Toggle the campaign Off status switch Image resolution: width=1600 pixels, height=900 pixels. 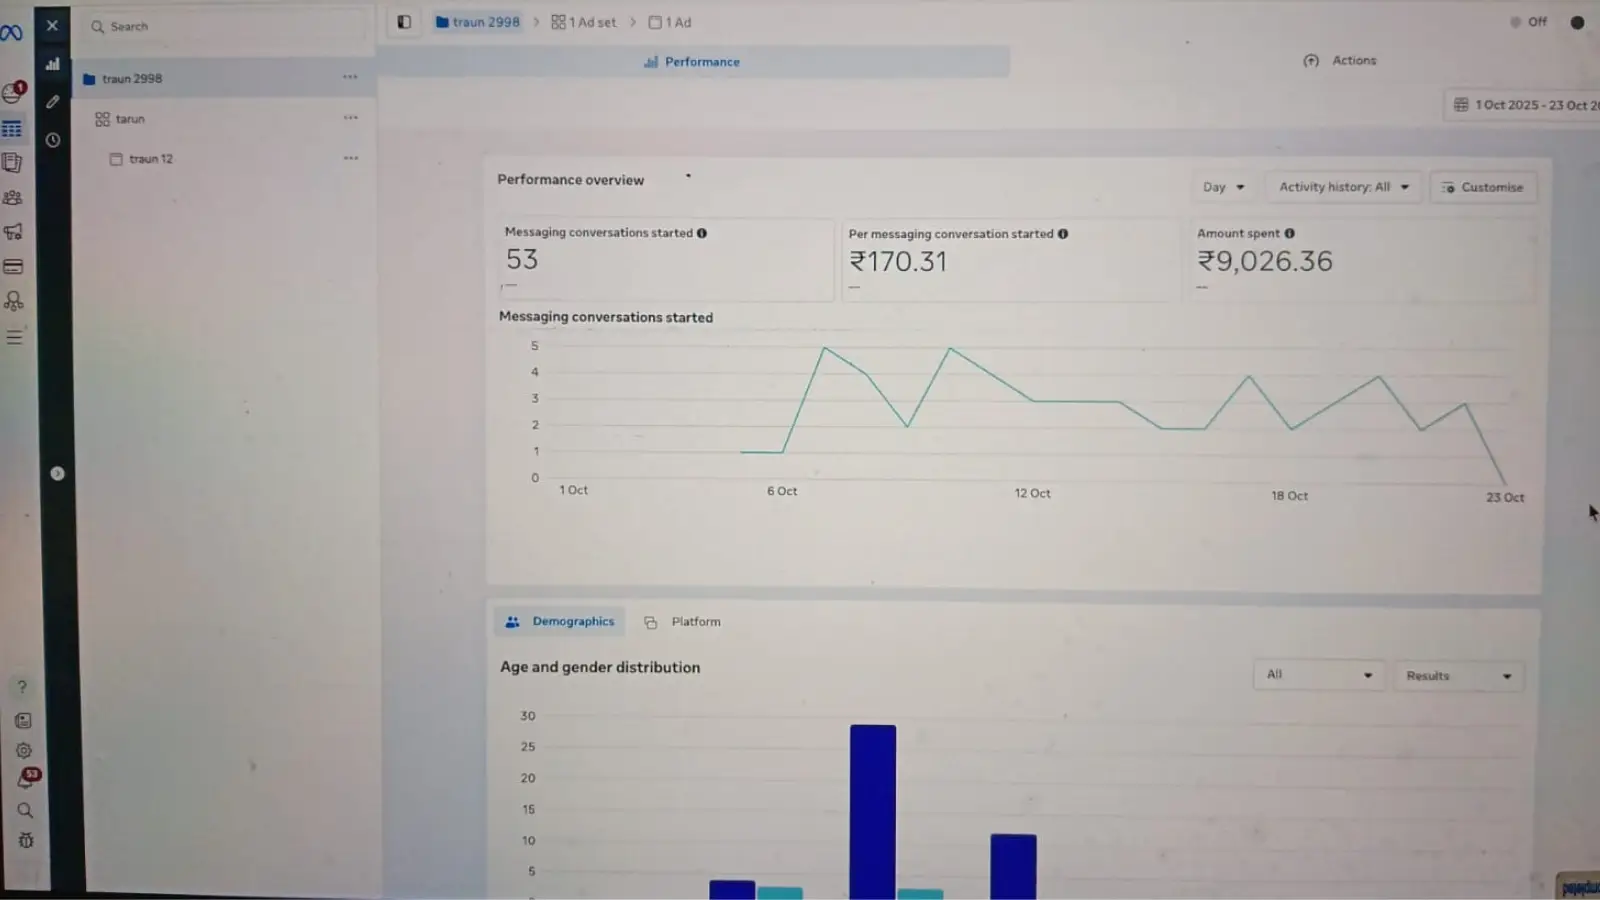tap(1529, 22)
